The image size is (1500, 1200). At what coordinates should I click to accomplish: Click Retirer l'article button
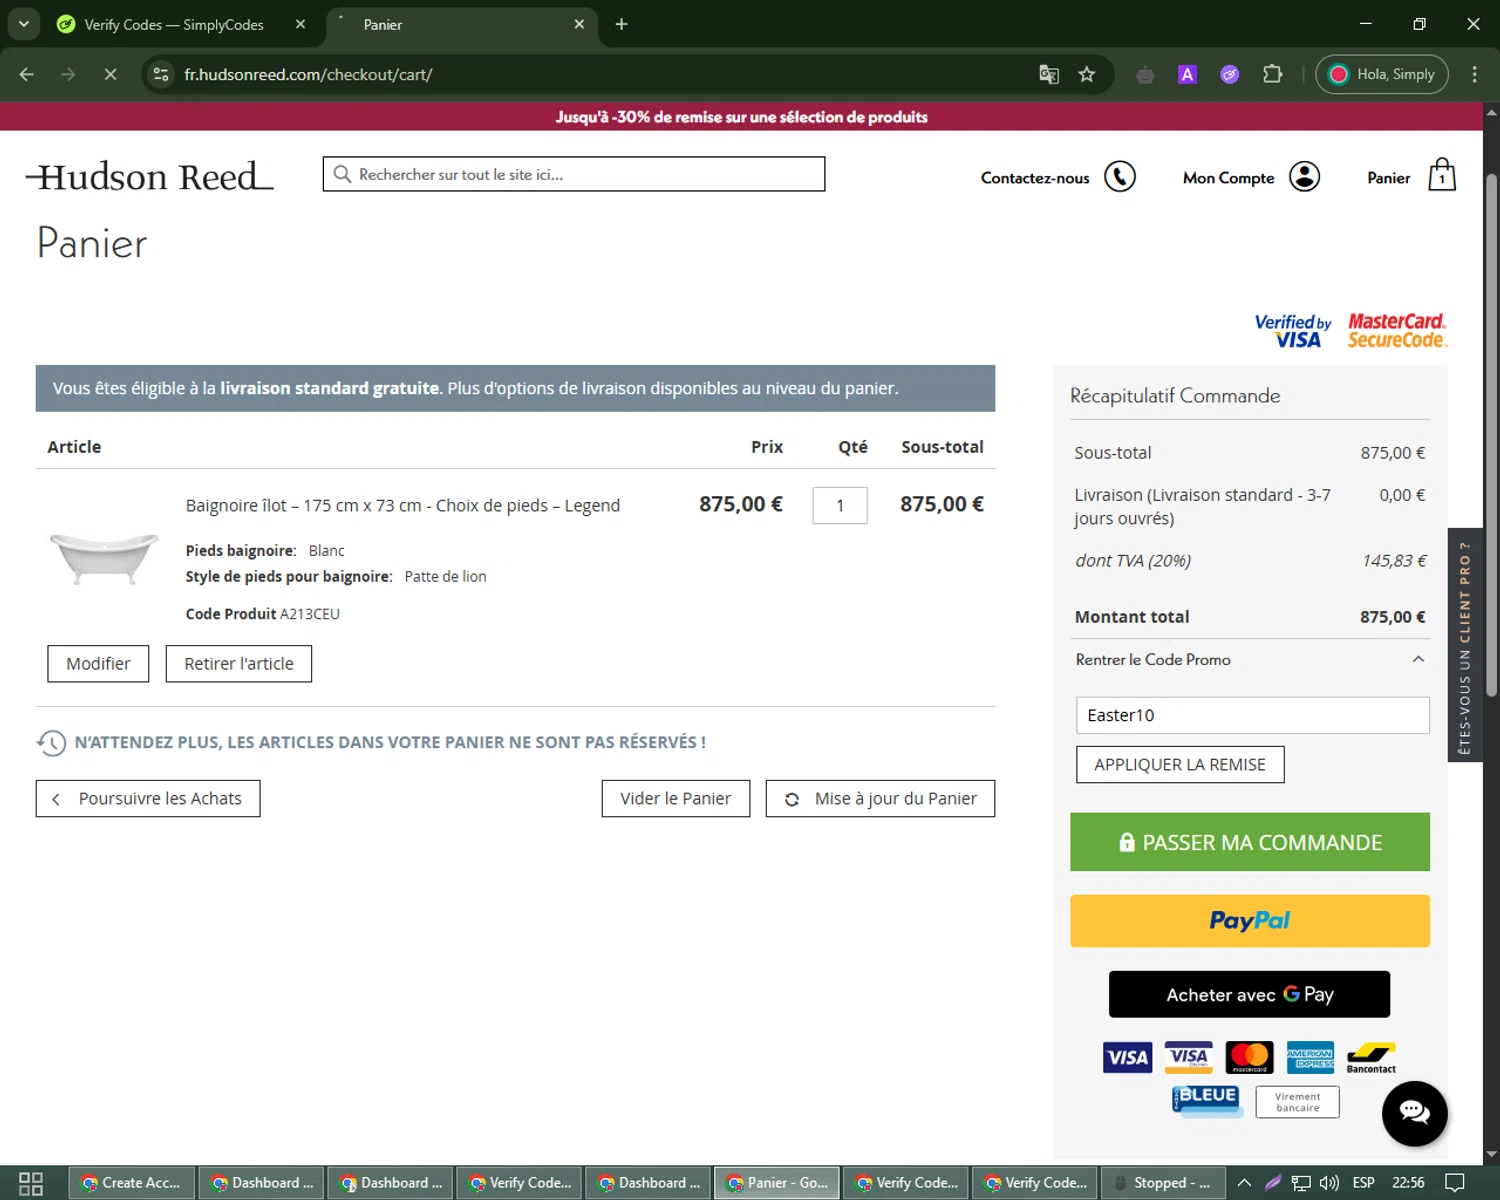(x=239, y=664)
